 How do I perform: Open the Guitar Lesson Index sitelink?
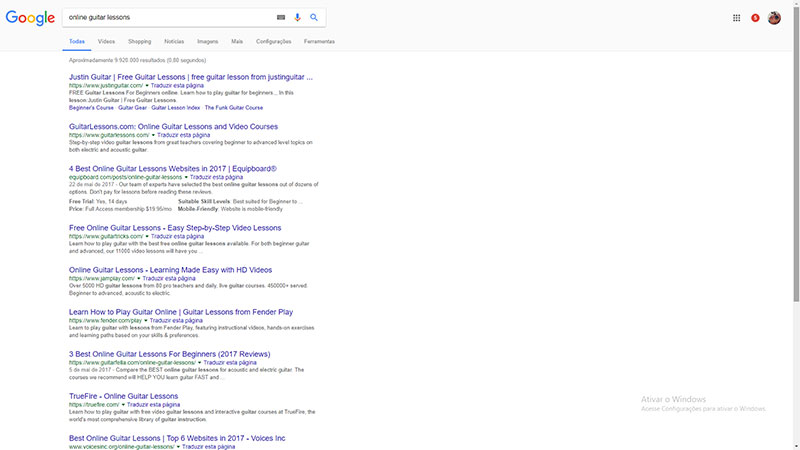[176, 108]
